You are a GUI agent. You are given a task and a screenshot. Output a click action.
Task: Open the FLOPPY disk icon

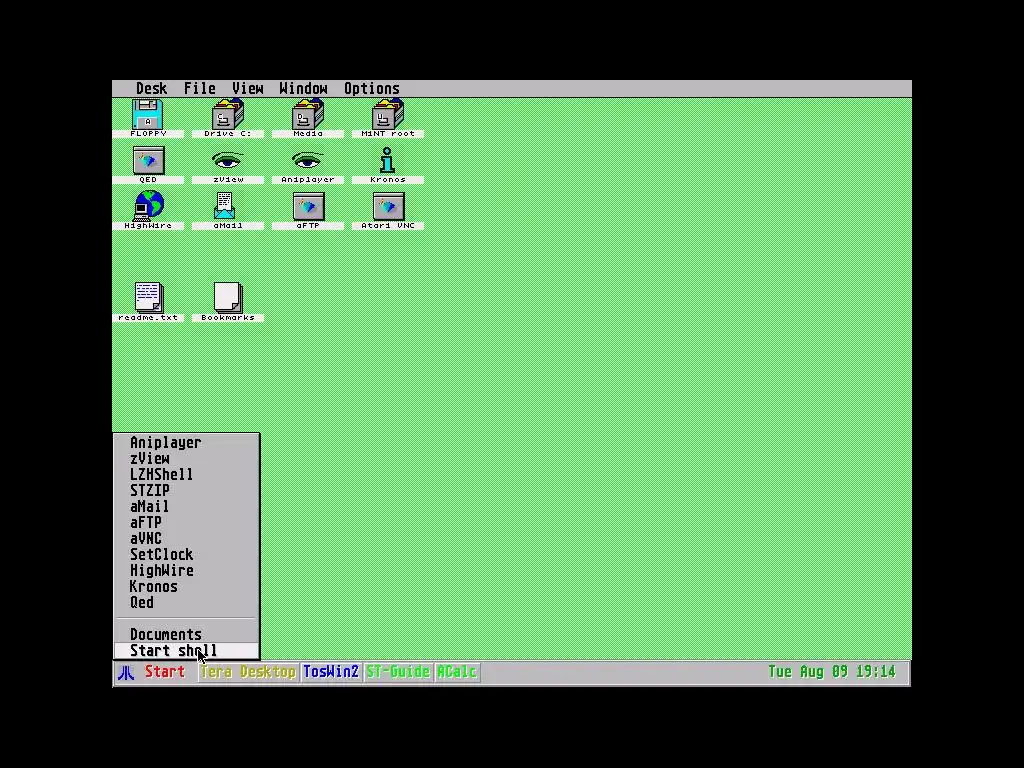(x=148, y=116)
